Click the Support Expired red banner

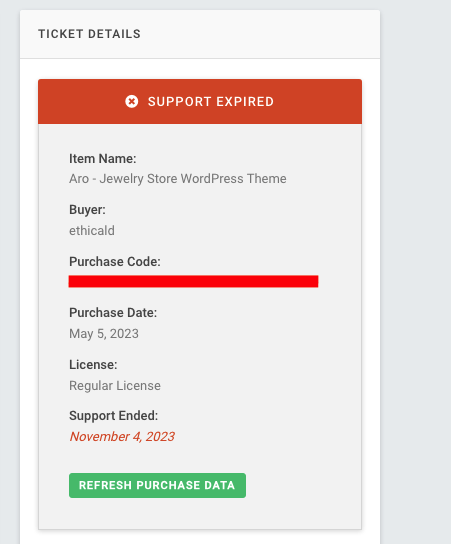coord(200,102)
